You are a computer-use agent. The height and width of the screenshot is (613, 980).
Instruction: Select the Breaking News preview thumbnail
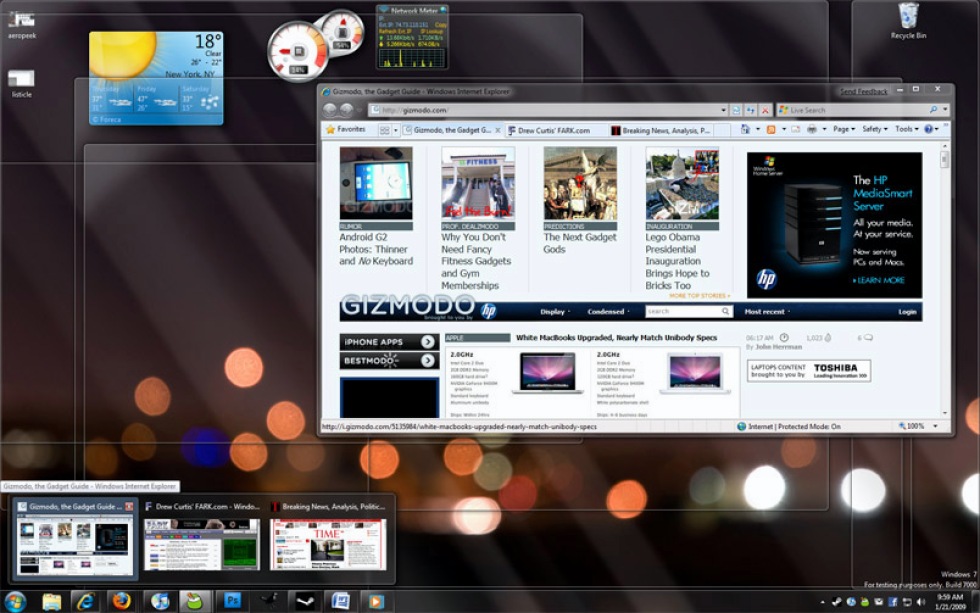[x=328, y=544]
